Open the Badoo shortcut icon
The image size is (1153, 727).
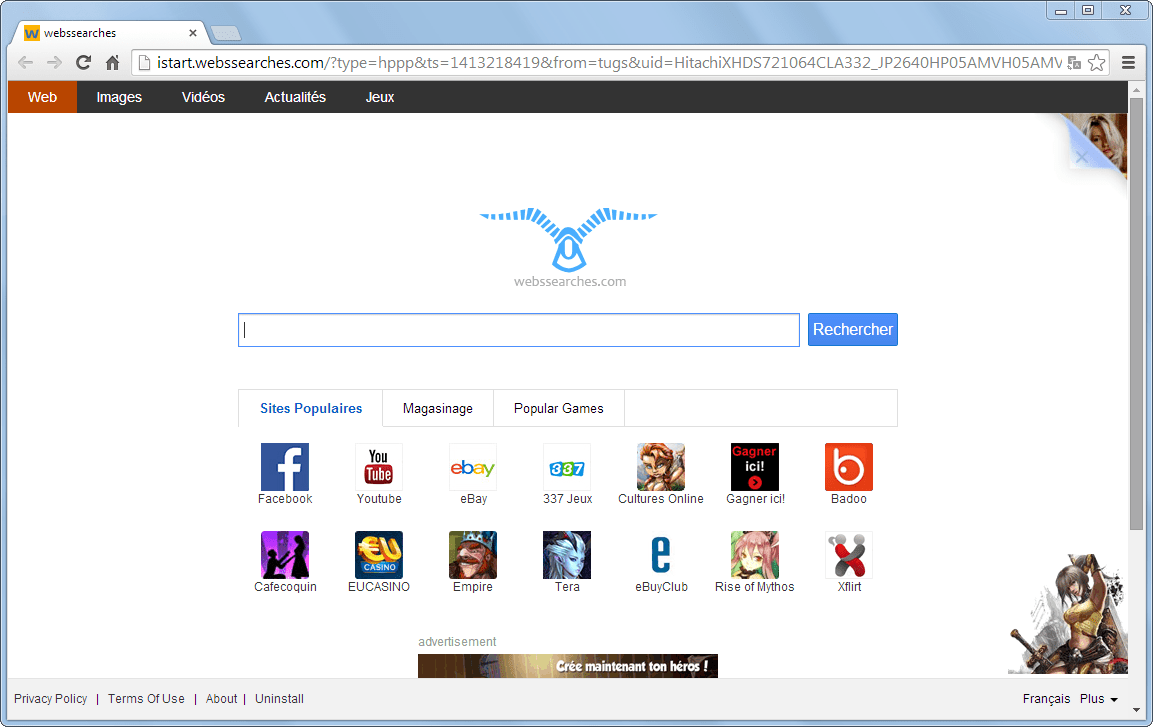pos(849,467)
